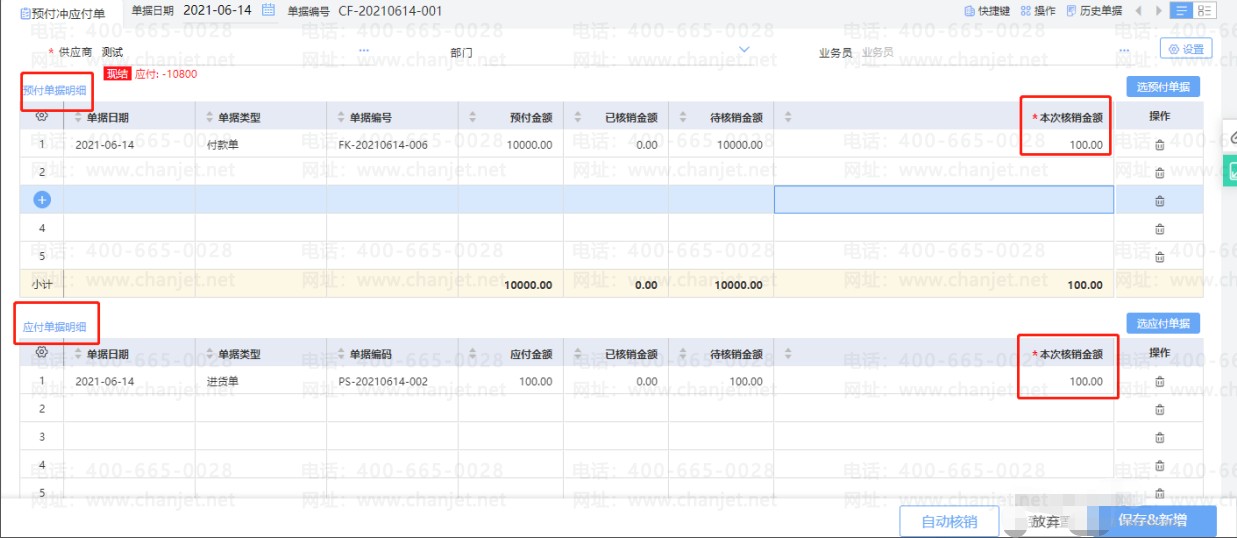
Task: Select the 进货单 cell in payable table
Action: [x=261, y=382]
